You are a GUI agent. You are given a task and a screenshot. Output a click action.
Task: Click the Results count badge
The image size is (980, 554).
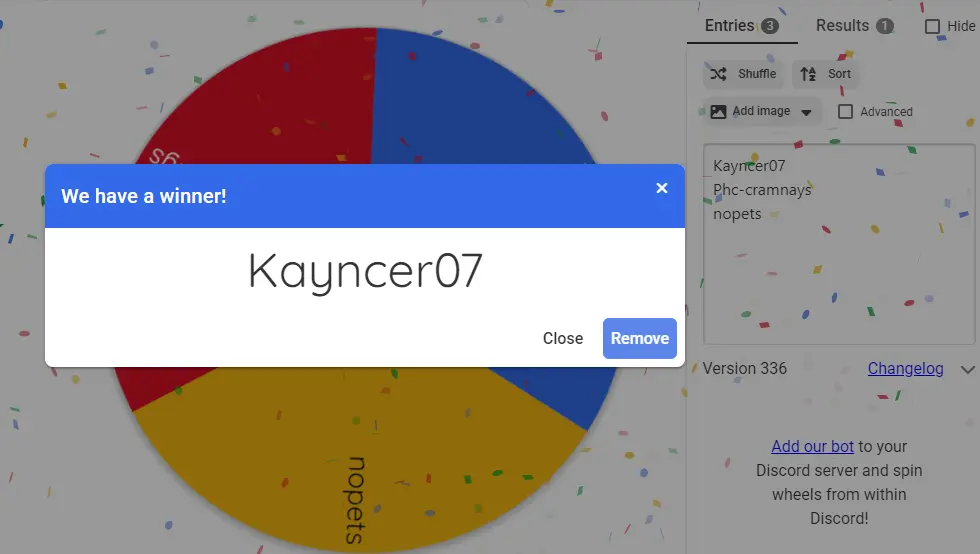point(884,26)
